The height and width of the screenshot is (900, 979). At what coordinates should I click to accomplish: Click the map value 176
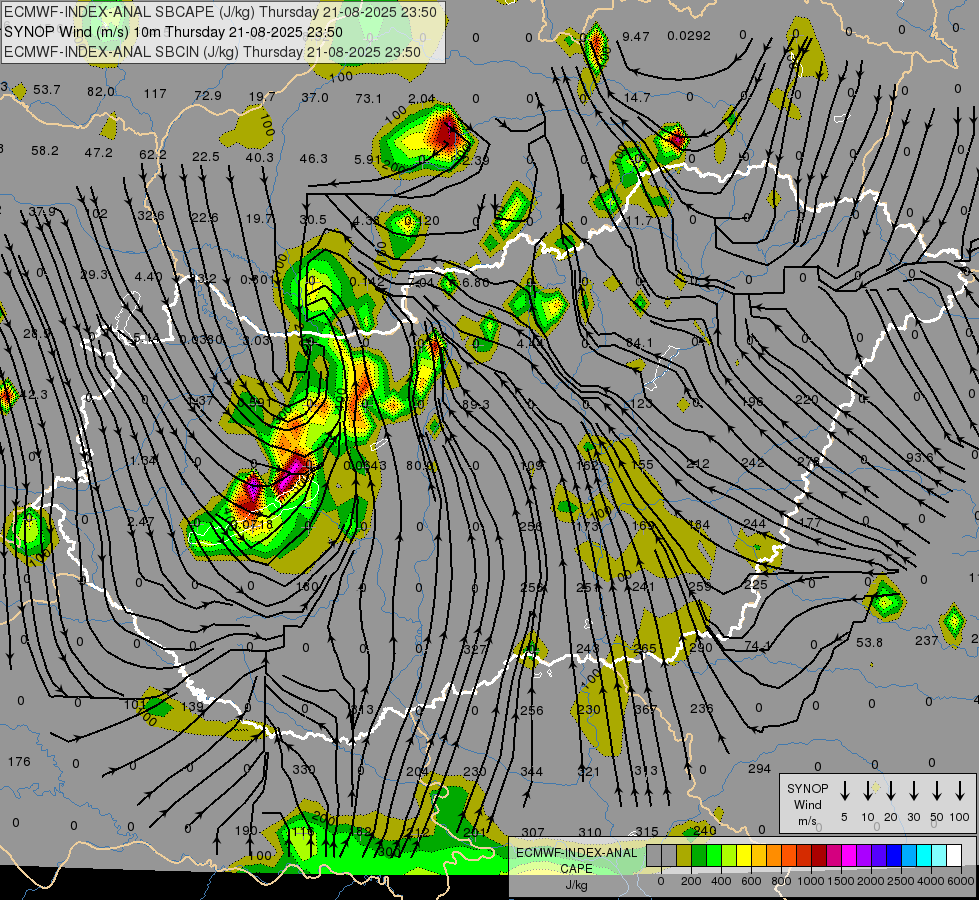point(19,761)
